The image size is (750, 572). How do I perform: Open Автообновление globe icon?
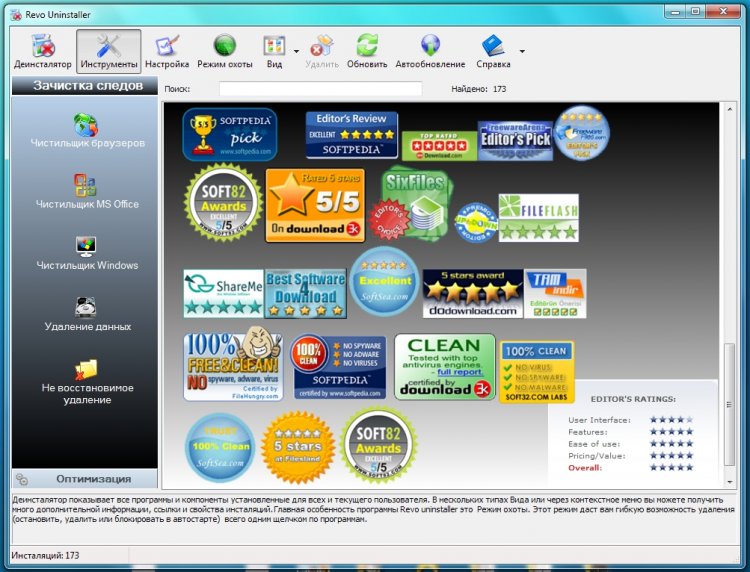(x=430, y=51)
